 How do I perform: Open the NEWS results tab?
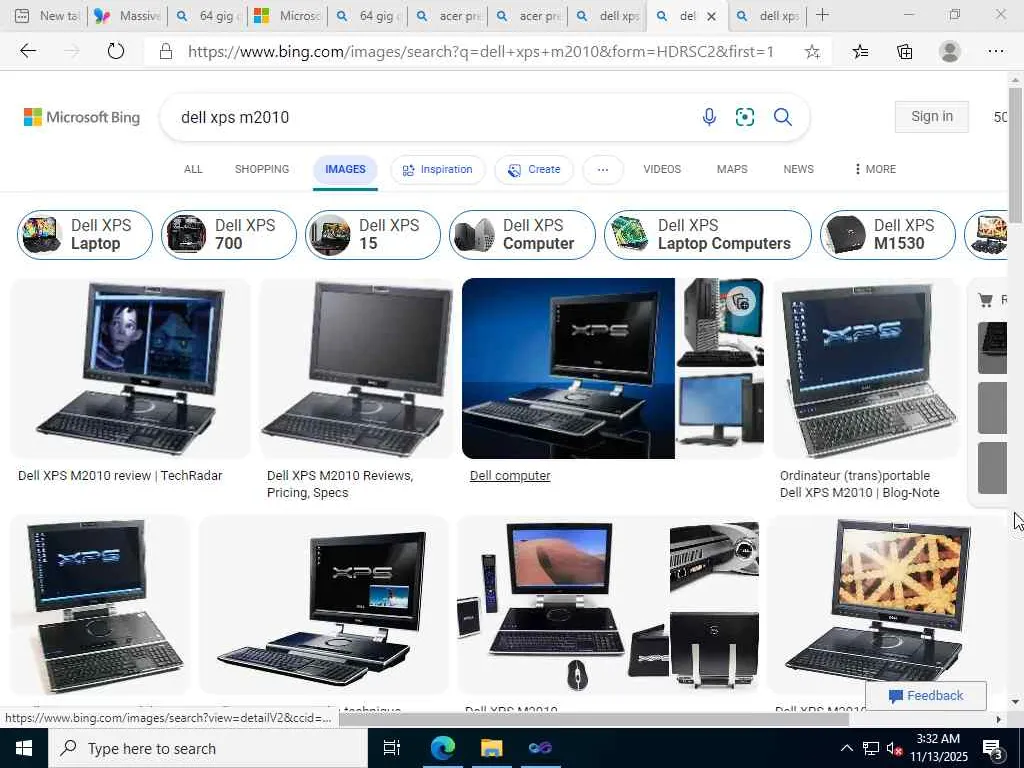(x=798, y=169)
